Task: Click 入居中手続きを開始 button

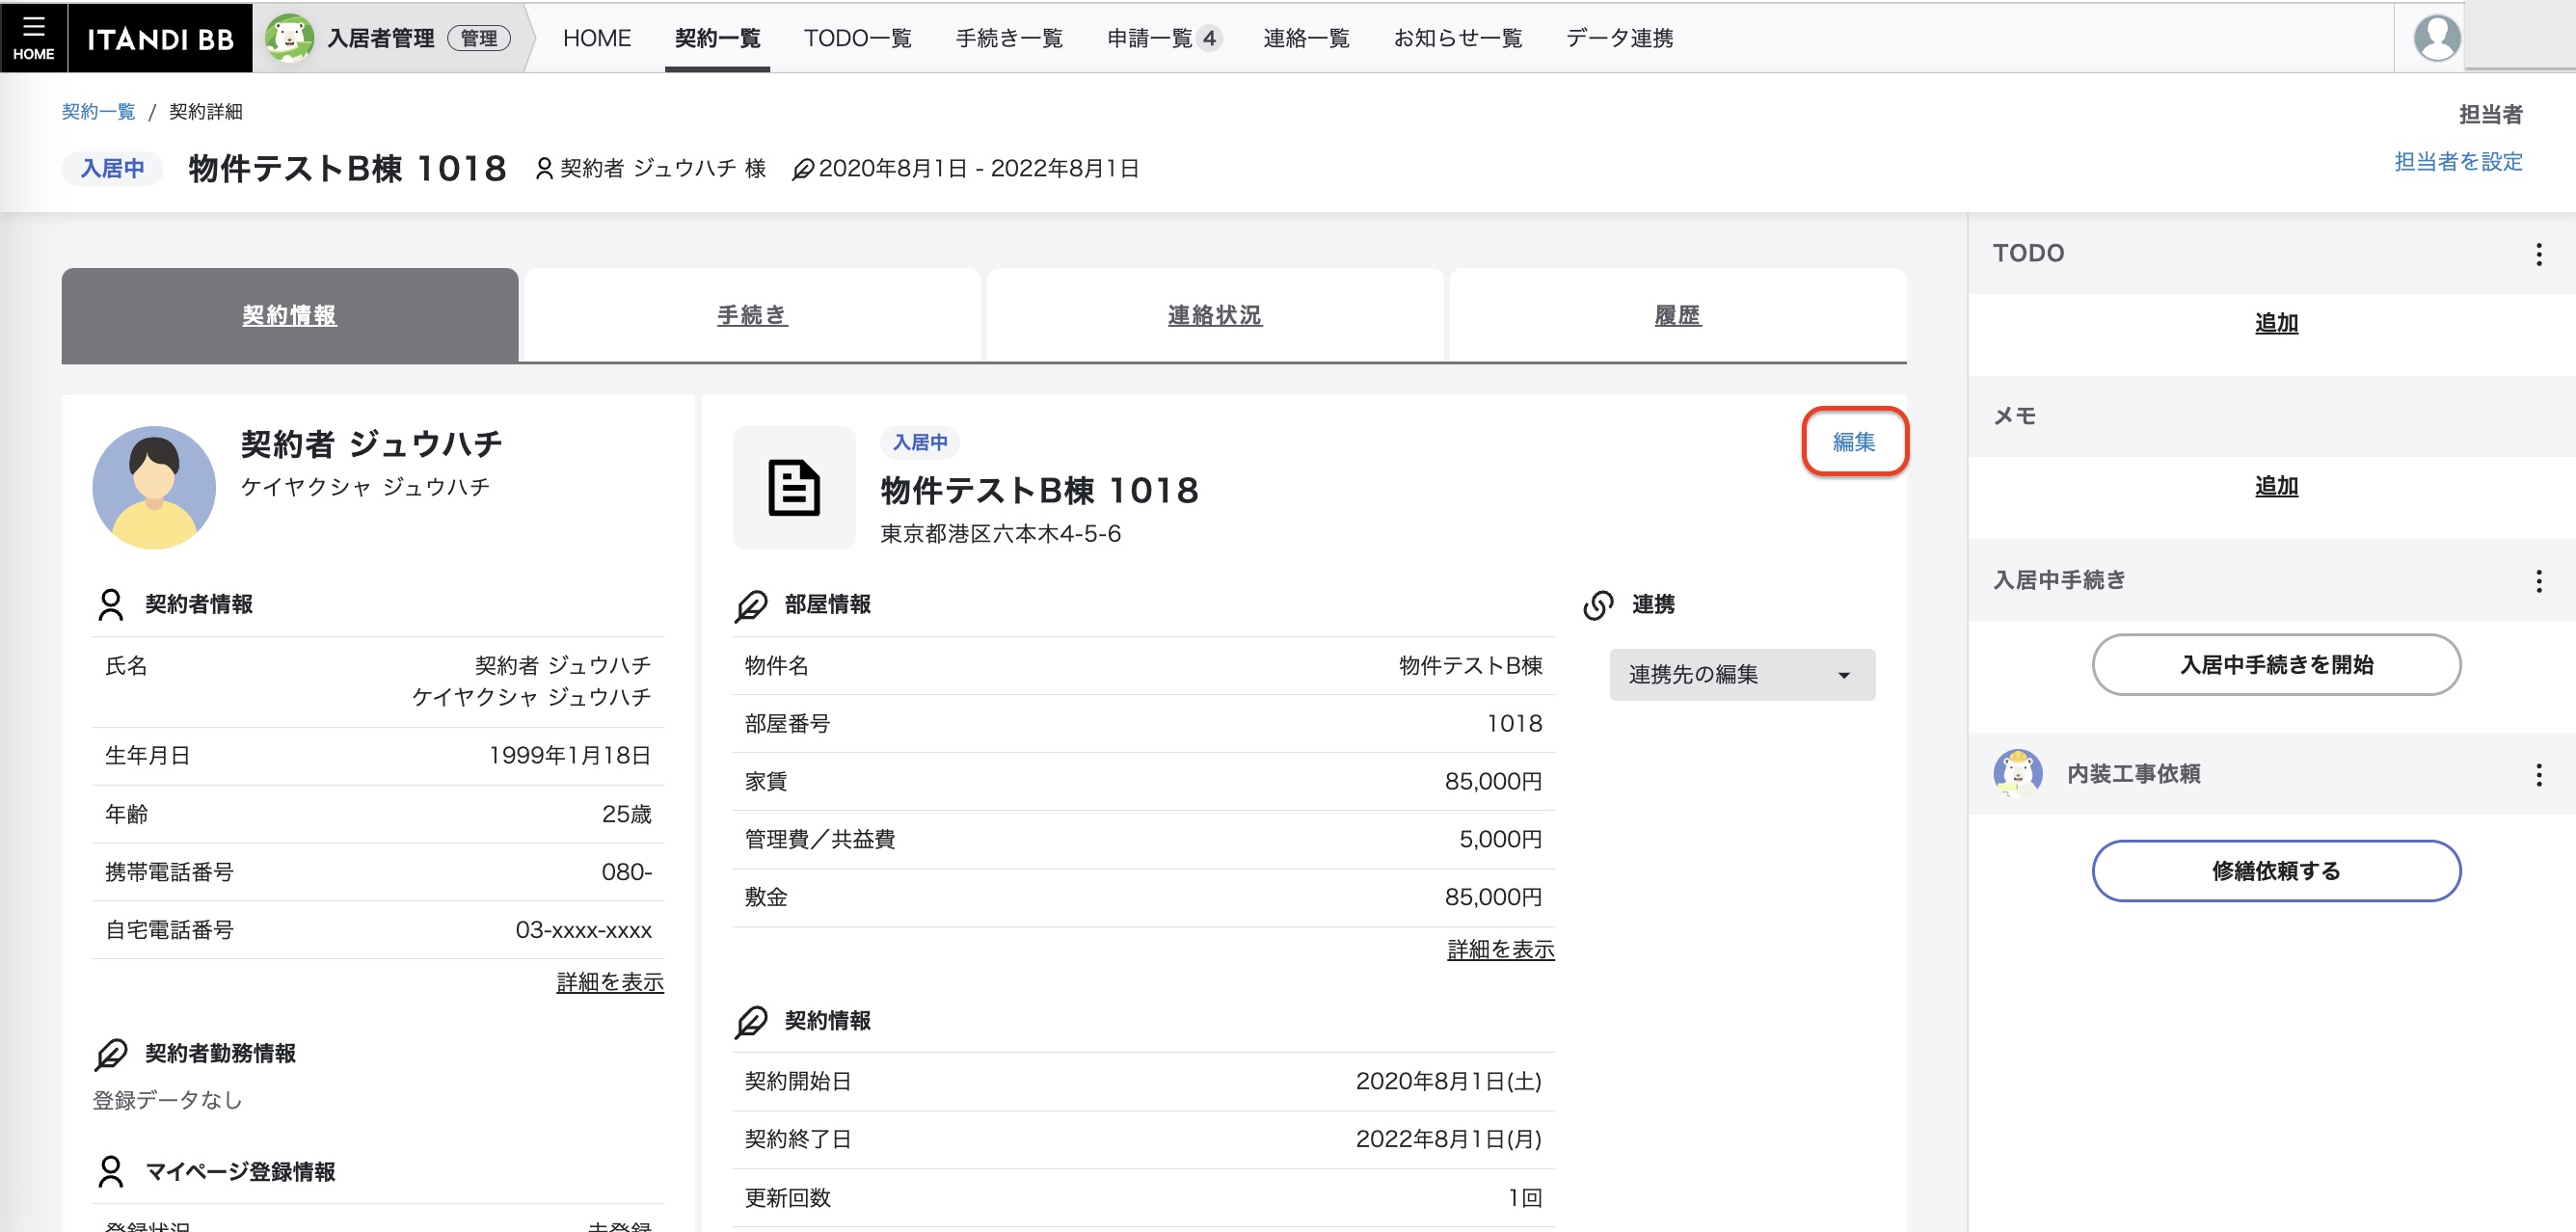Action: click(x=2276, y=664)
